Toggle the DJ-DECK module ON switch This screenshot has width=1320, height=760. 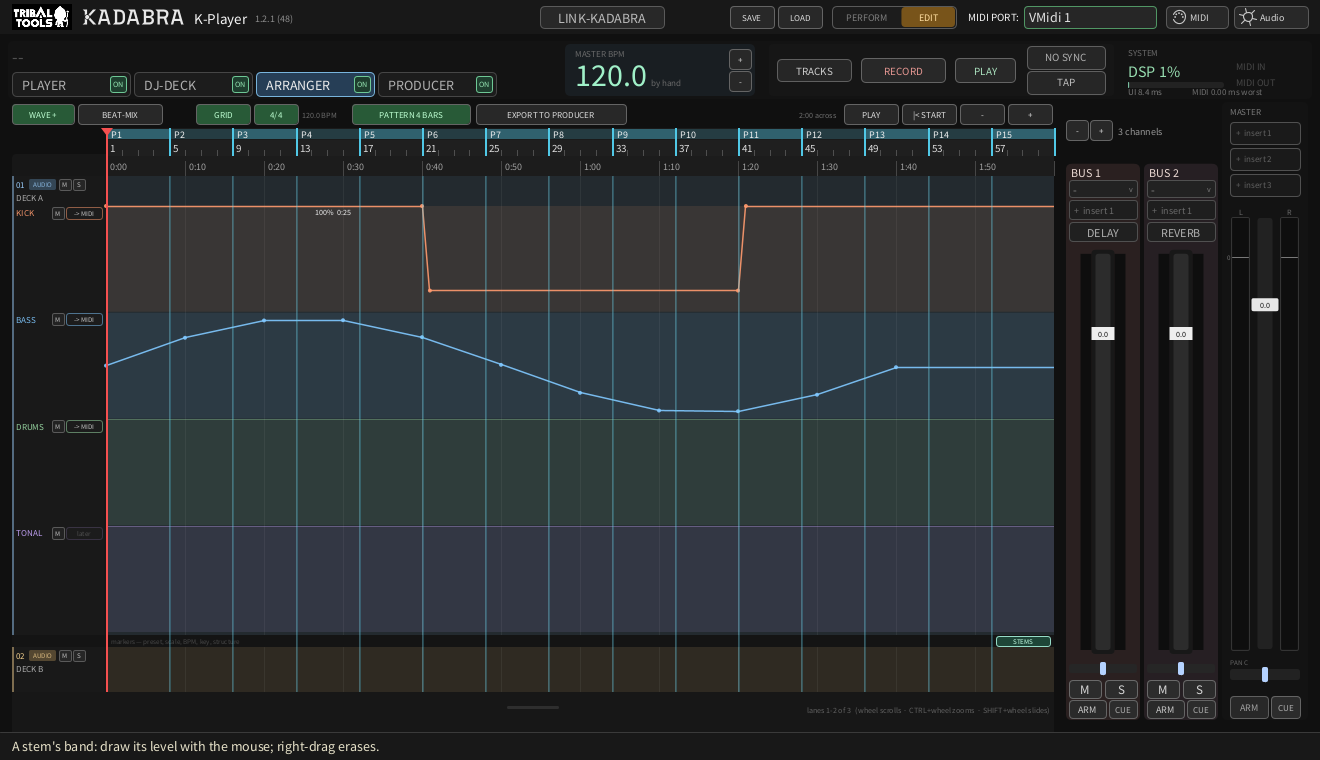[x=240, y=85]
